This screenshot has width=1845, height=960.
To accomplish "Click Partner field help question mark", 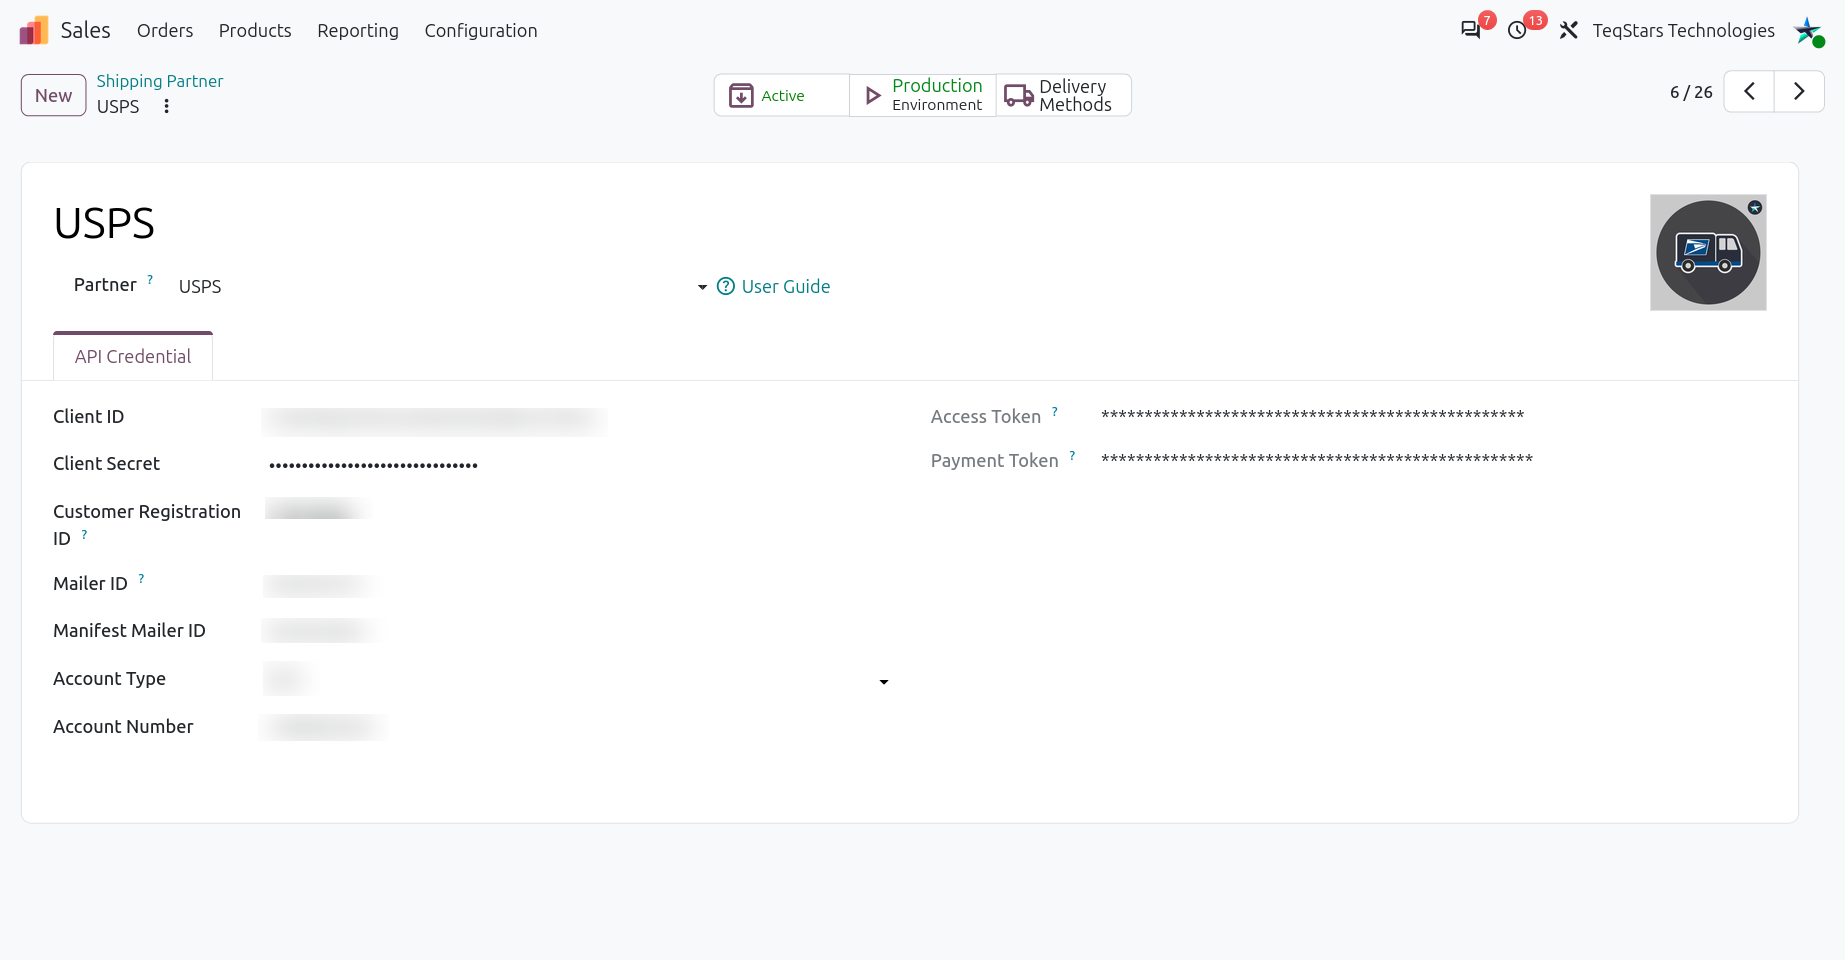I will tap(150, 280).
